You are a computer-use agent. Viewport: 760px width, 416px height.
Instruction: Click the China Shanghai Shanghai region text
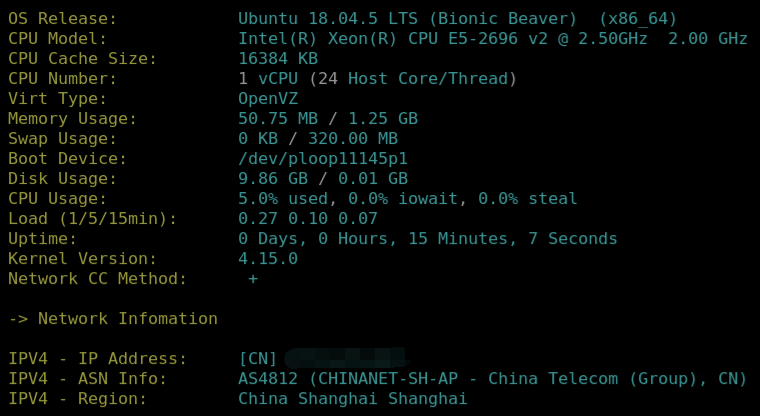[352, 398]
